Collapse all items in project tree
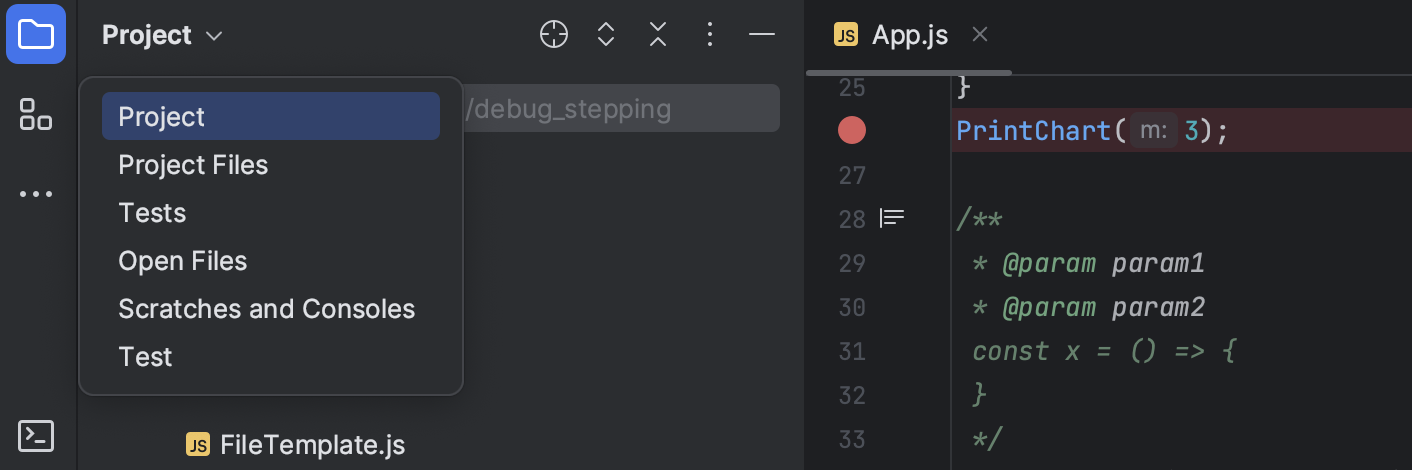 pyautogui.click(x=658, y=35)
